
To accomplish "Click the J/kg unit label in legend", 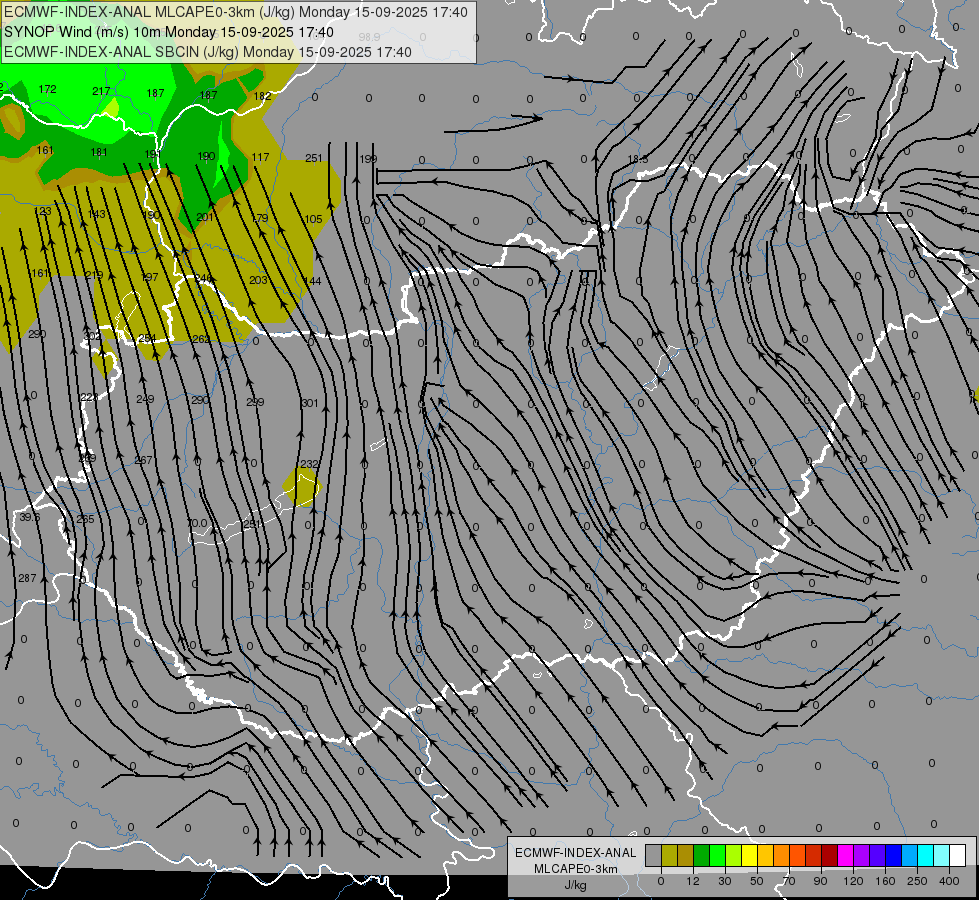I will coord(575,885).
